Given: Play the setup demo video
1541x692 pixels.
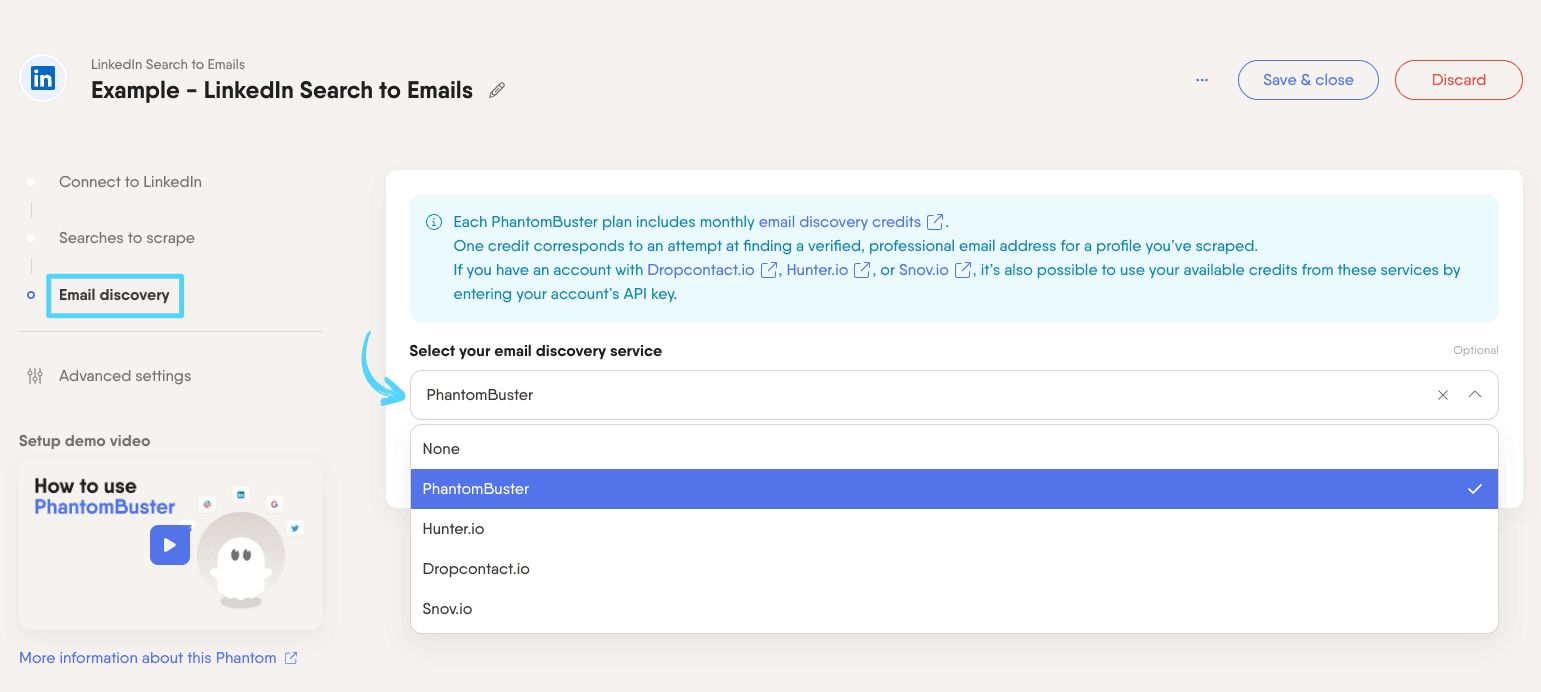Looking at the screenshot, I should point(170,545).
